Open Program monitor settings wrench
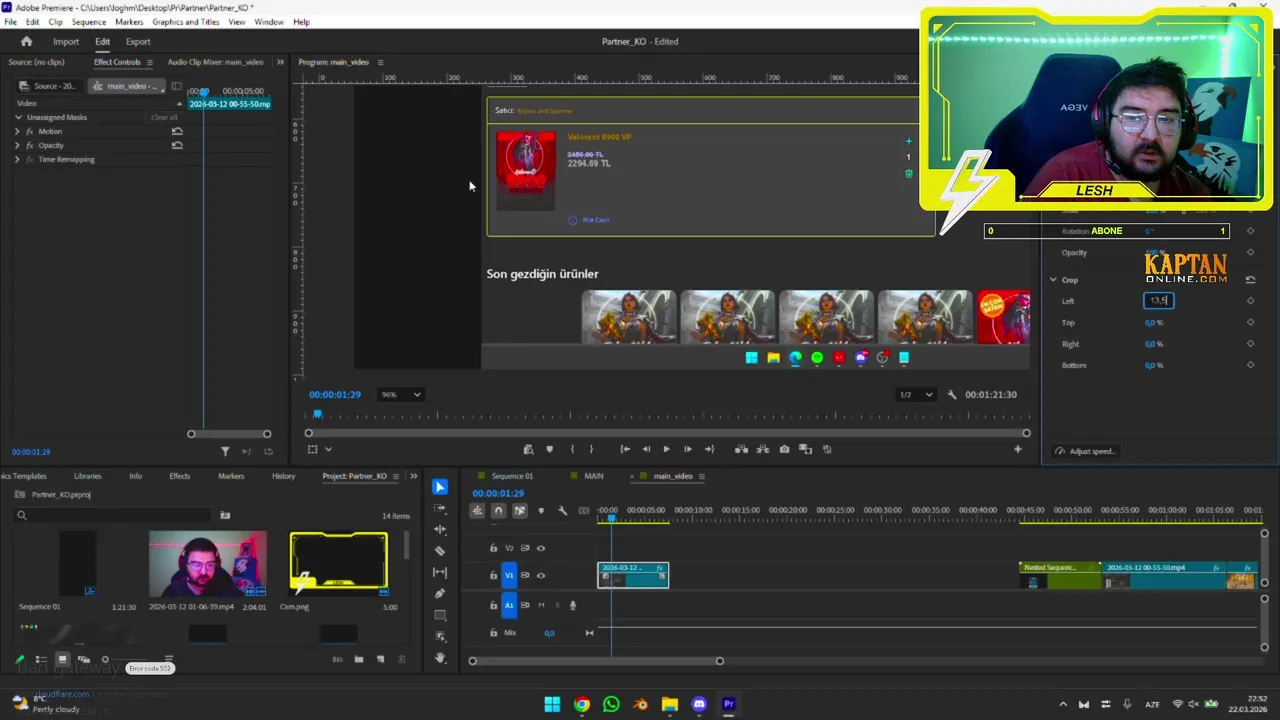 pos(952,395)
